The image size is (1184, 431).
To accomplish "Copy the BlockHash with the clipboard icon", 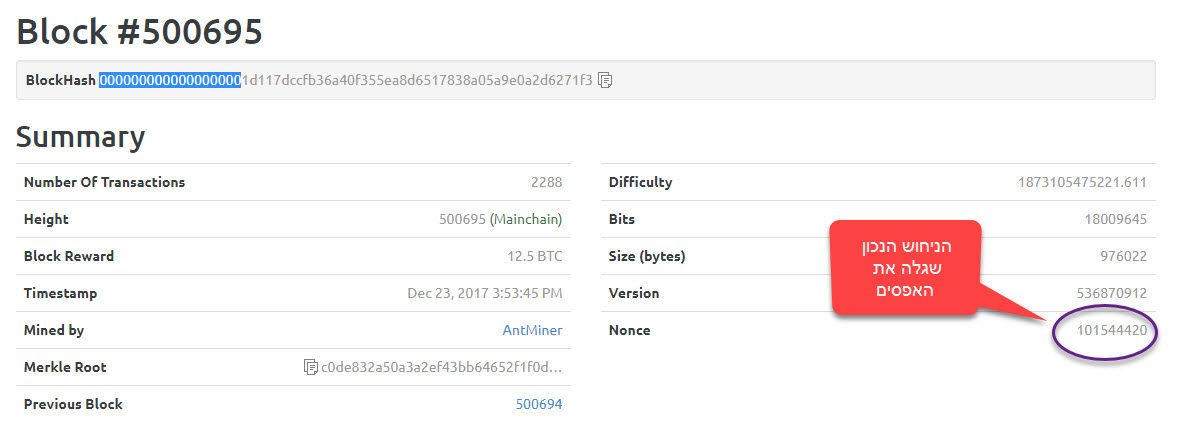I will coord(605,80).
